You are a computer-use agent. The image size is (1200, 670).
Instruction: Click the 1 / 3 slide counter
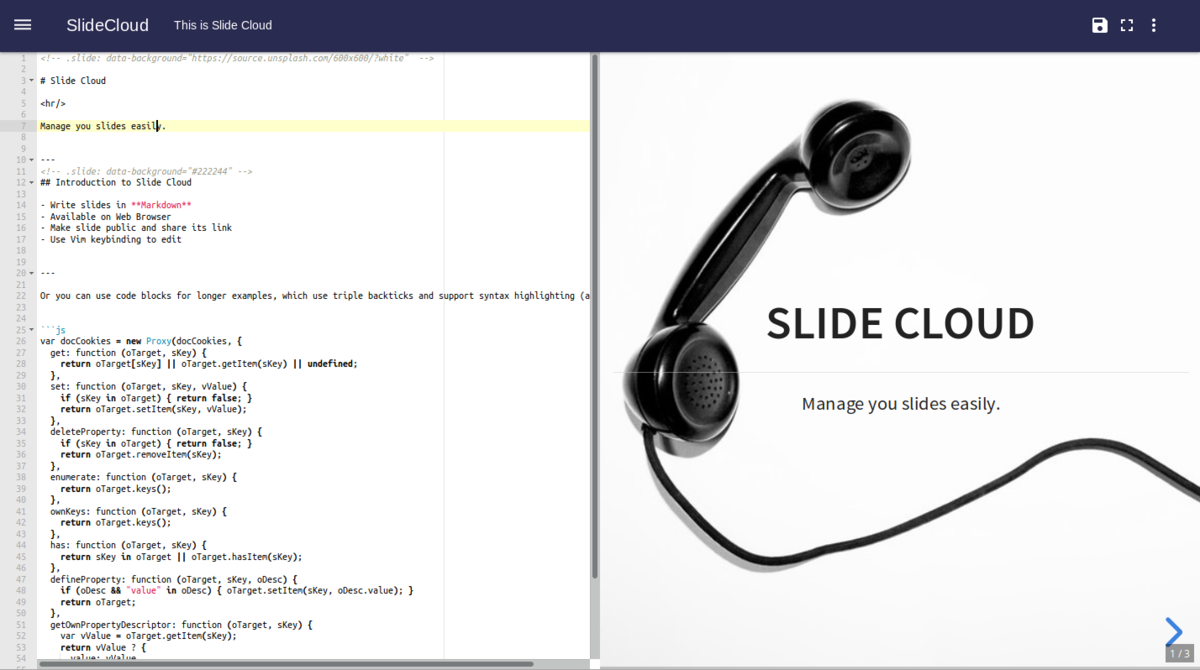tap(1179, 653)
